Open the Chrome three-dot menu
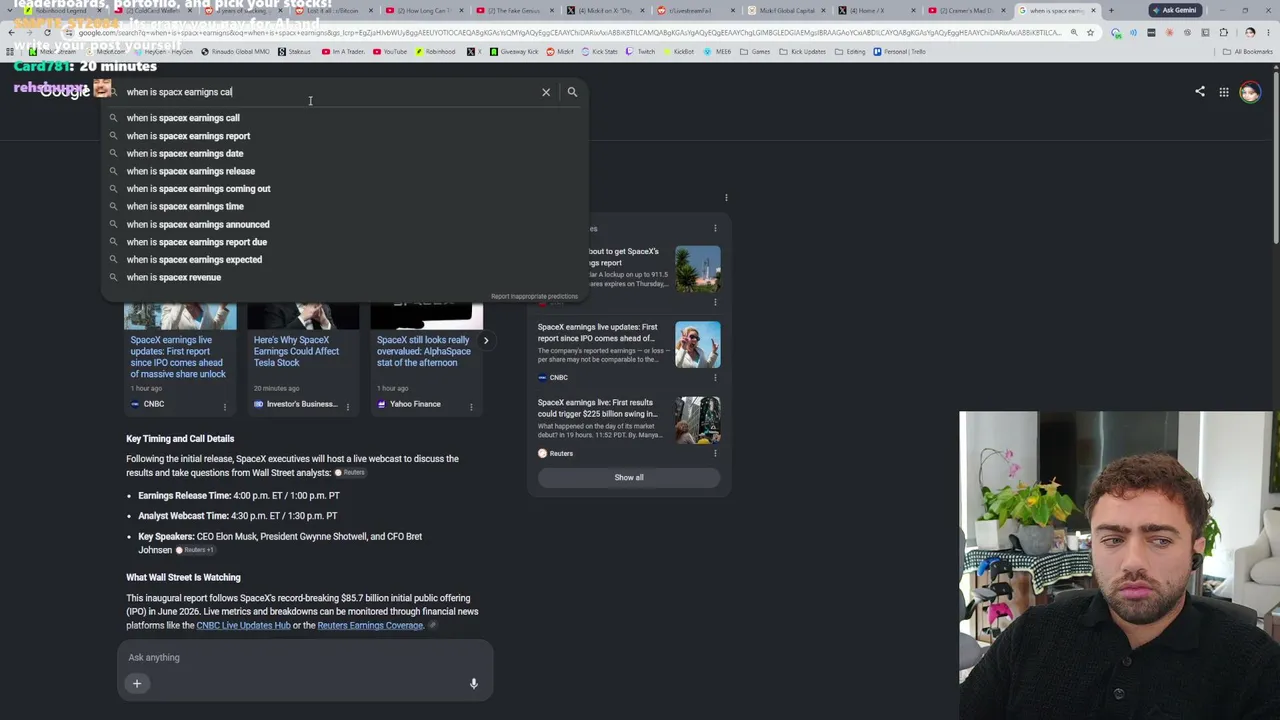The width and height of the screenshot is (1280, 720). click(1268, 32)
